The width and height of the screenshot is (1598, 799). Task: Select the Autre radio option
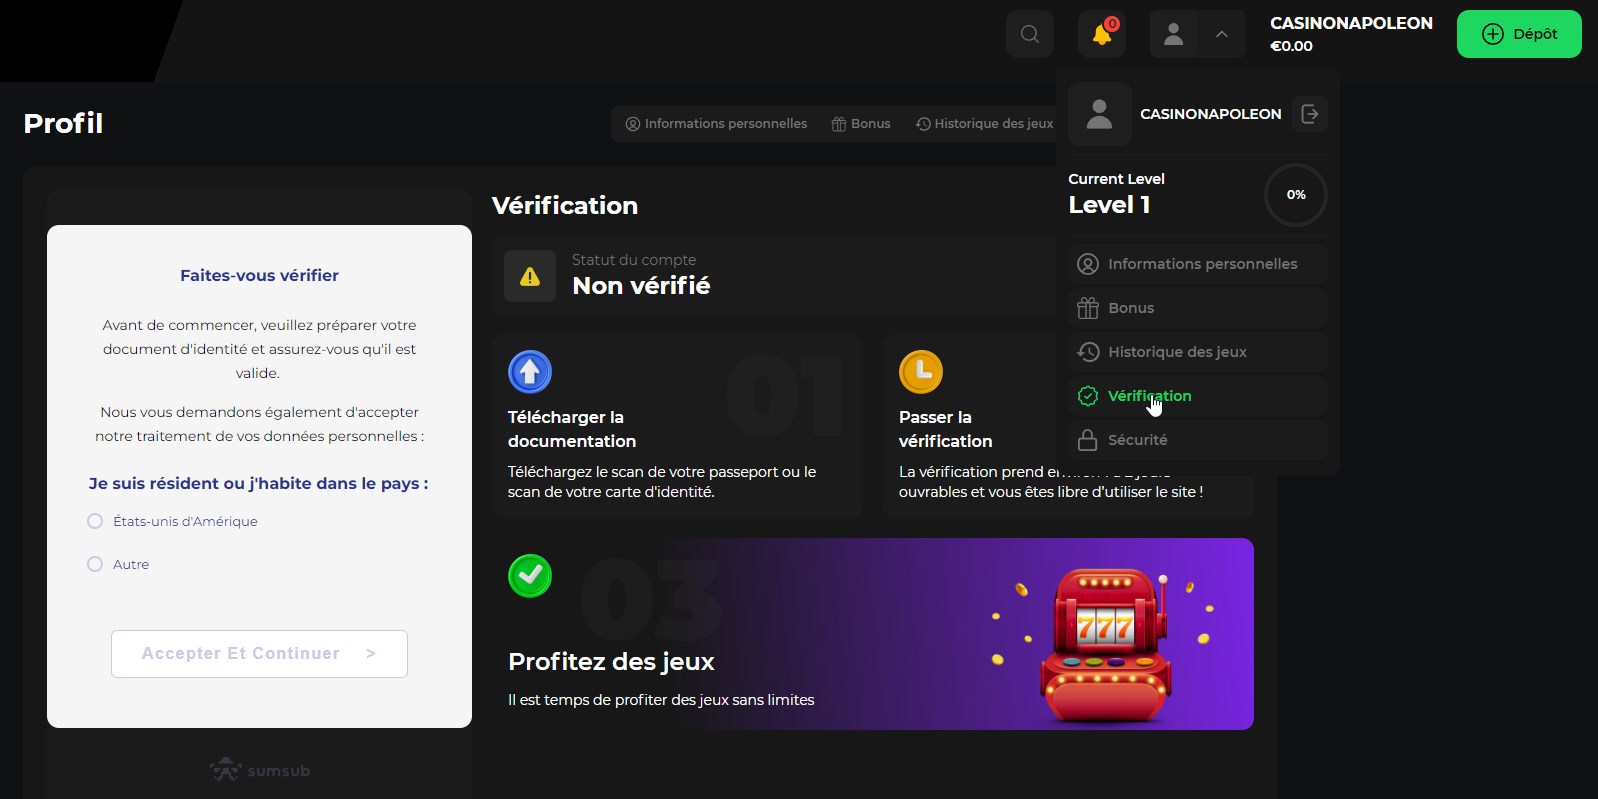pos(95,564)
